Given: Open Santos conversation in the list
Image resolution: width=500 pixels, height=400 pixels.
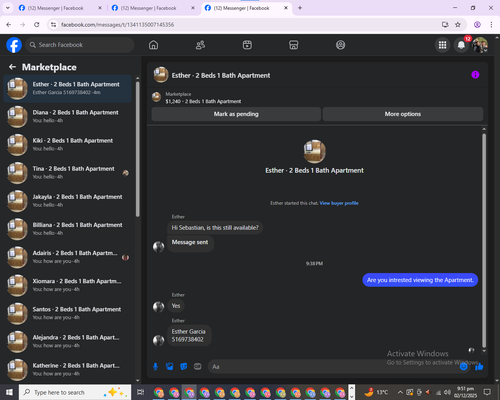Looking at the screenshot, I should point(68,313).
